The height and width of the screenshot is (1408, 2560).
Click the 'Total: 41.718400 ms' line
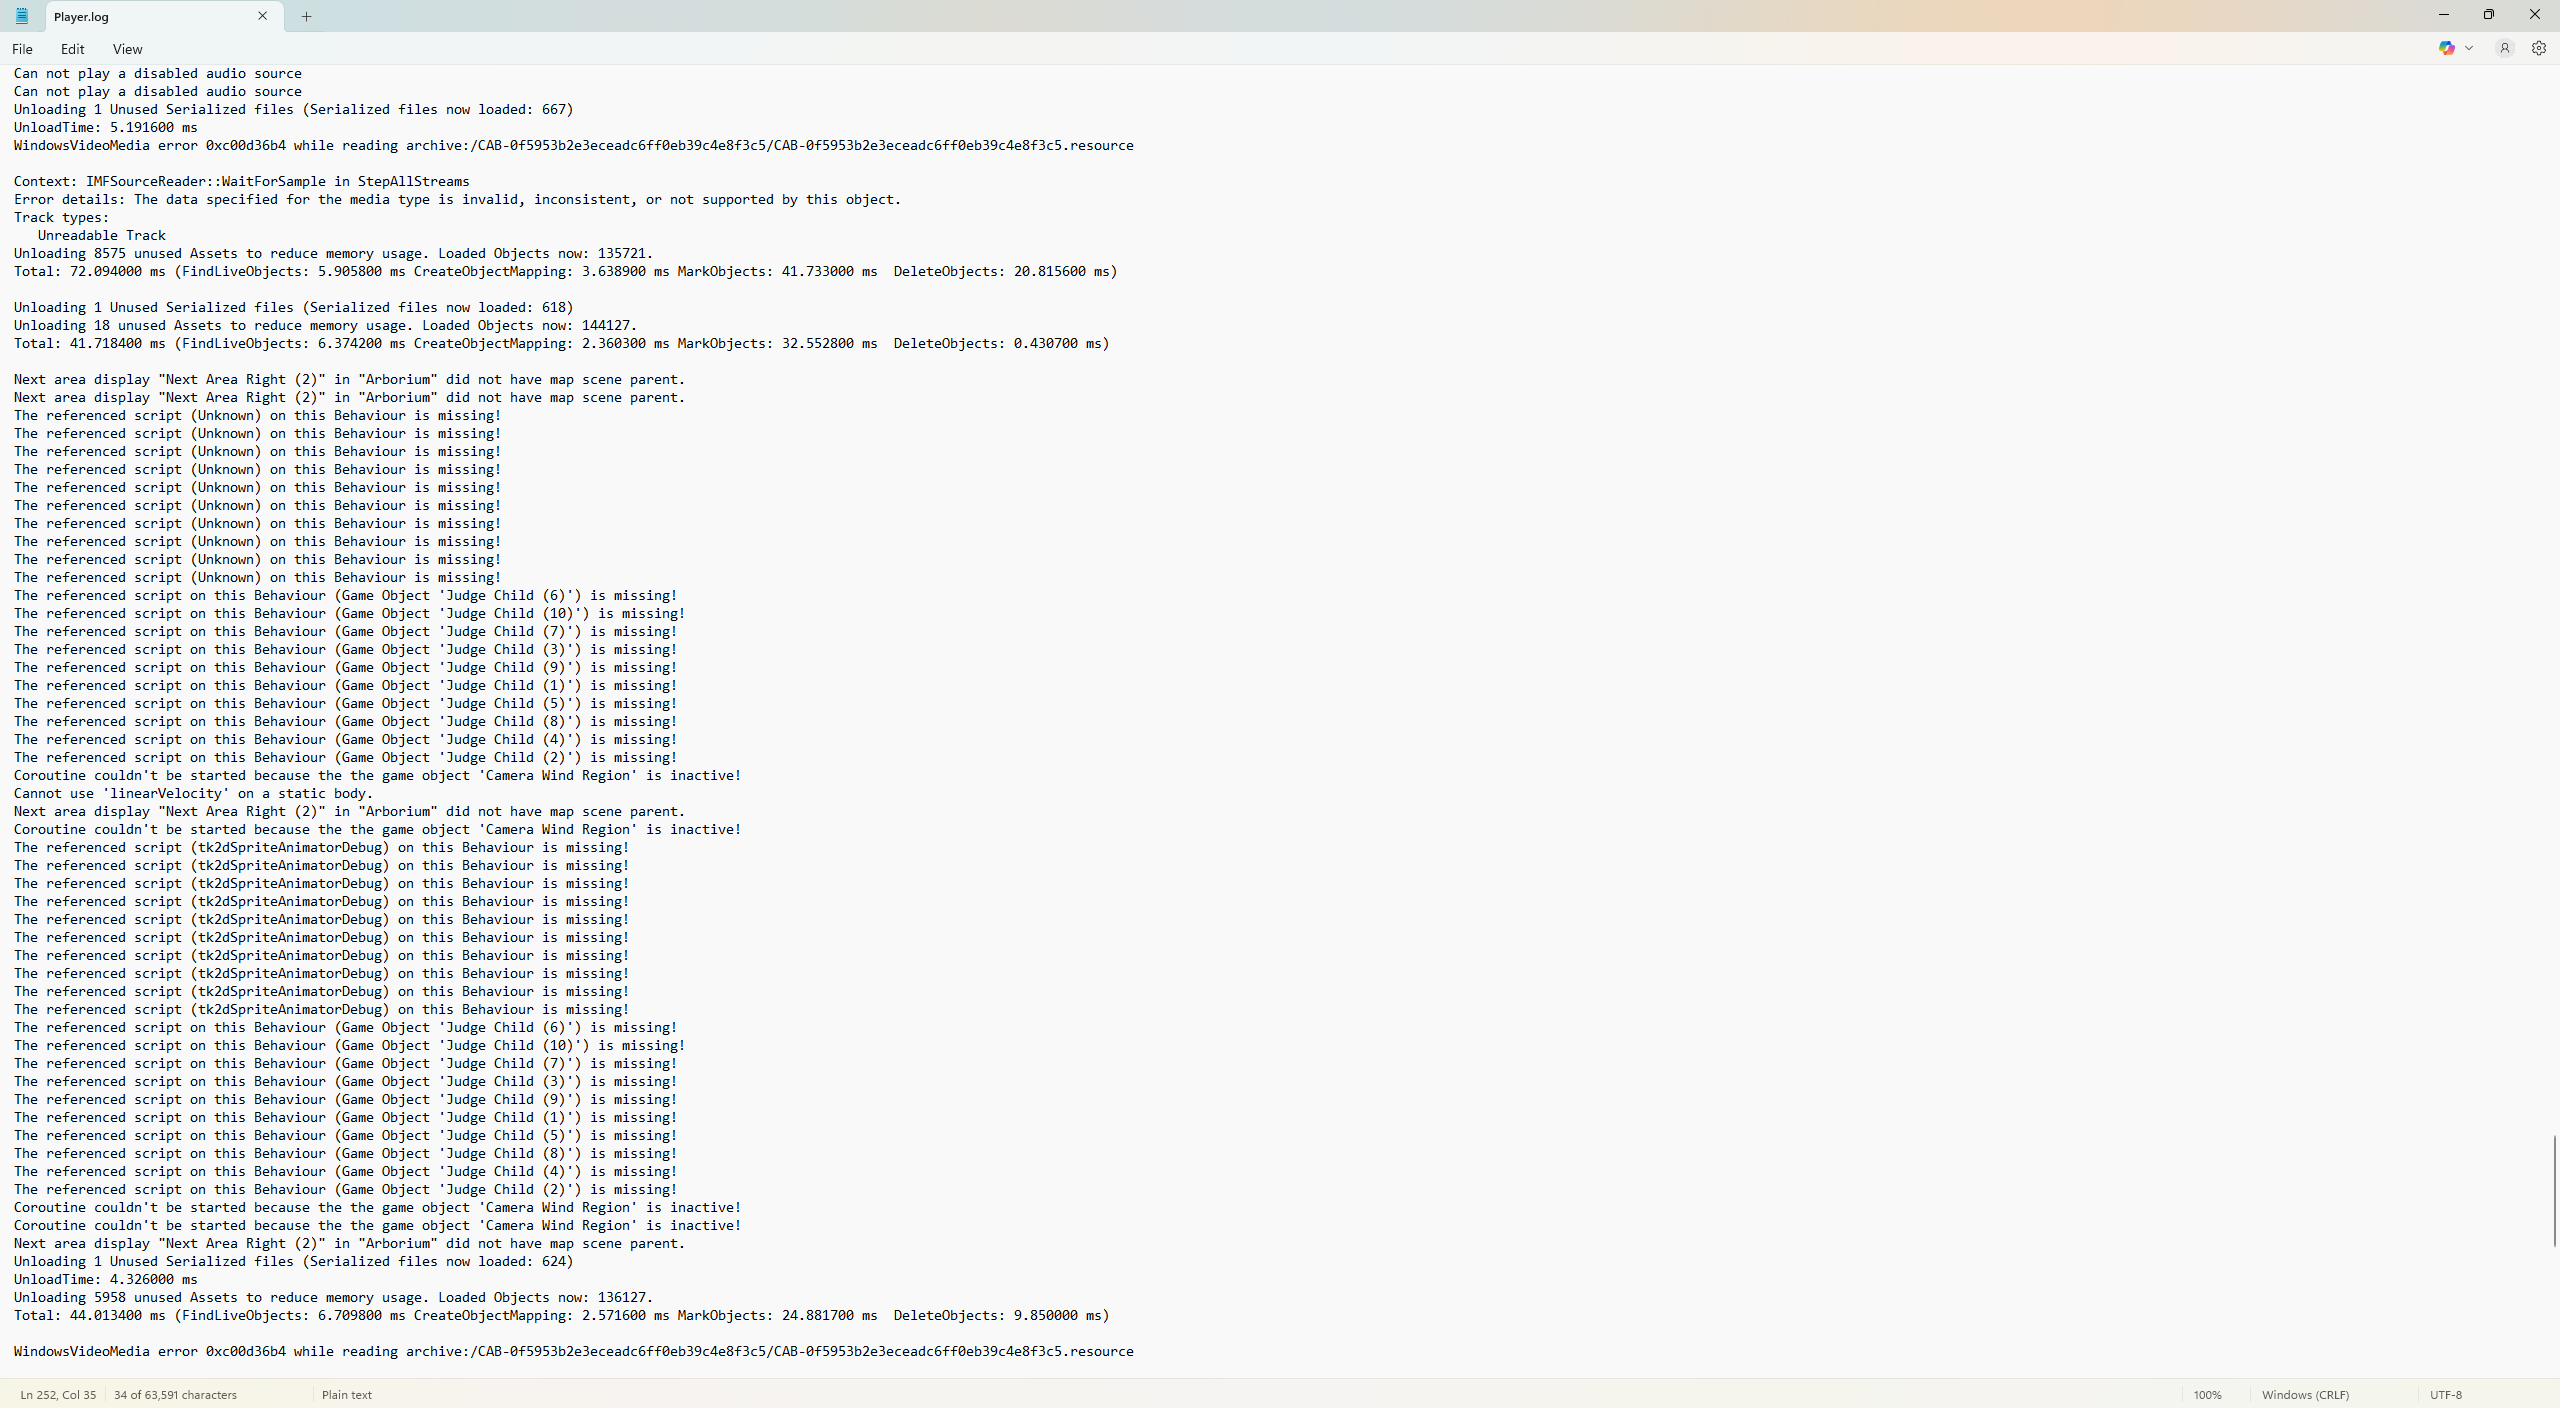click(562, 344)
